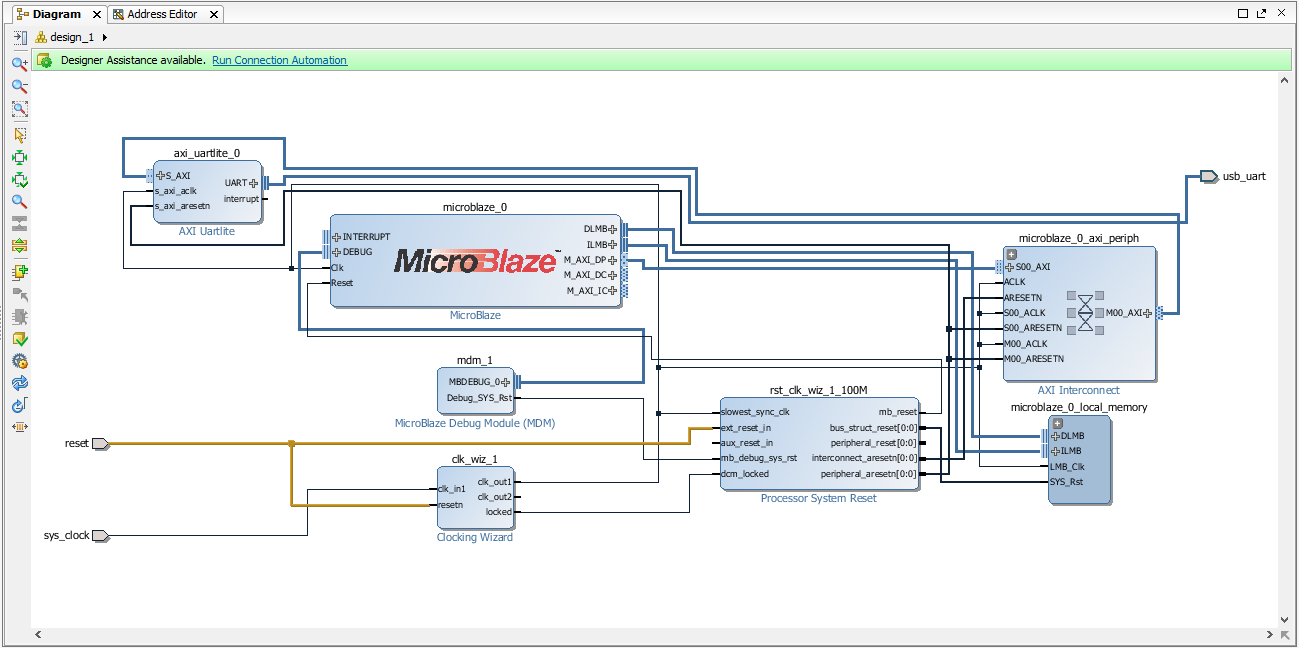The width and height of the screenshot is (1299, 648).
Task: Click the gear icon in the diagram toolbar
Action: tap(19, 361)
